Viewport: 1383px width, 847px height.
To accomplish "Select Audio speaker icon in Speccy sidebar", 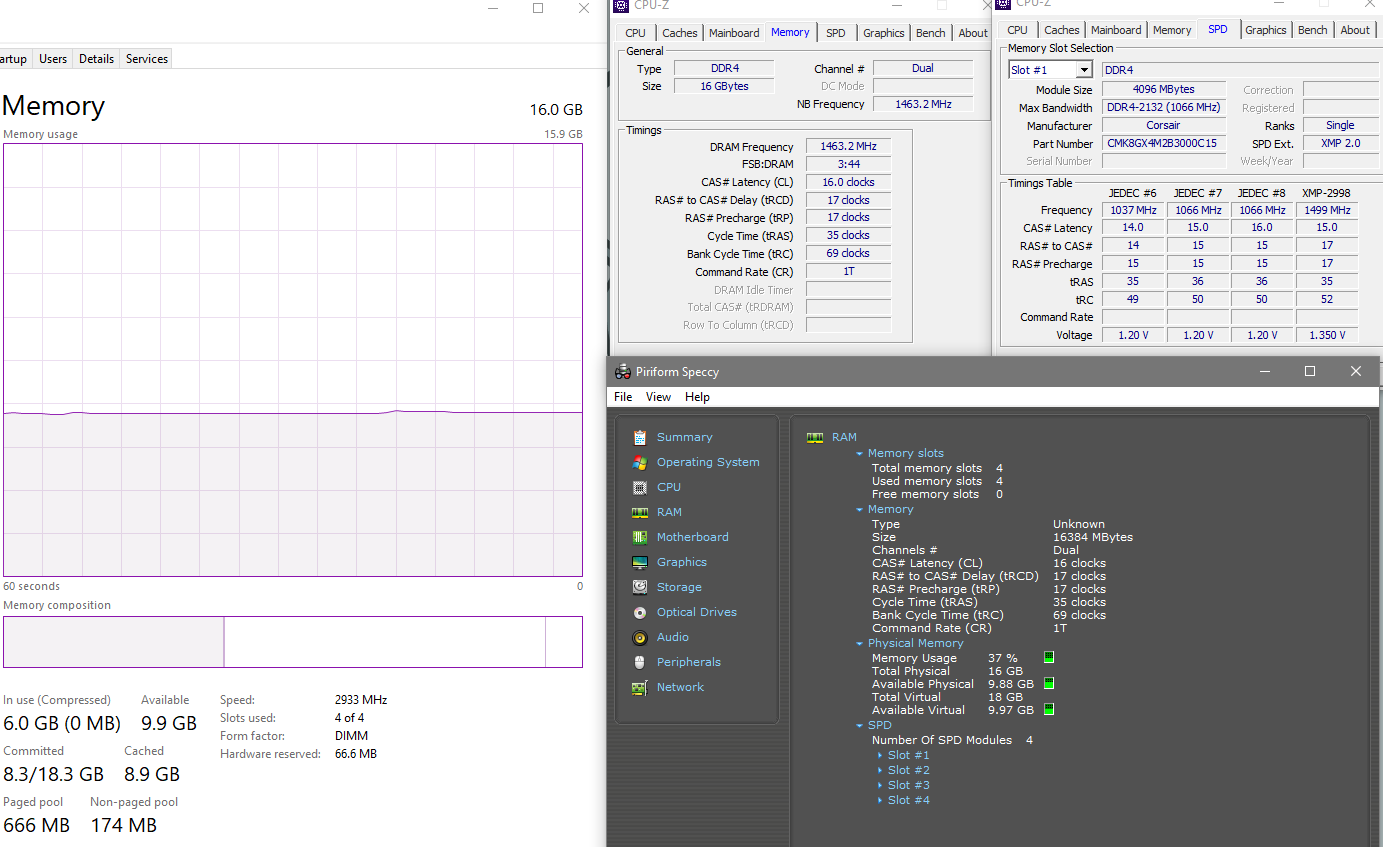I will [640, 637].
